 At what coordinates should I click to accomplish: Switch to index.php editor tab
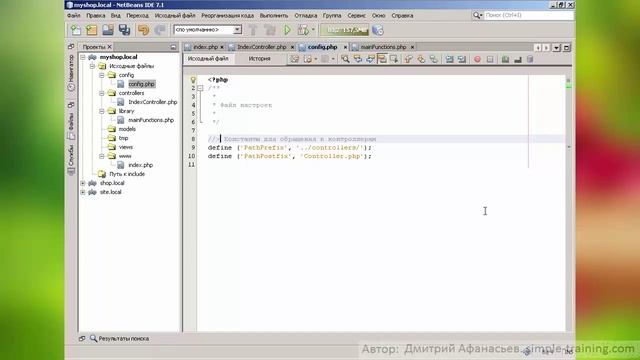[x=204, y=47]
